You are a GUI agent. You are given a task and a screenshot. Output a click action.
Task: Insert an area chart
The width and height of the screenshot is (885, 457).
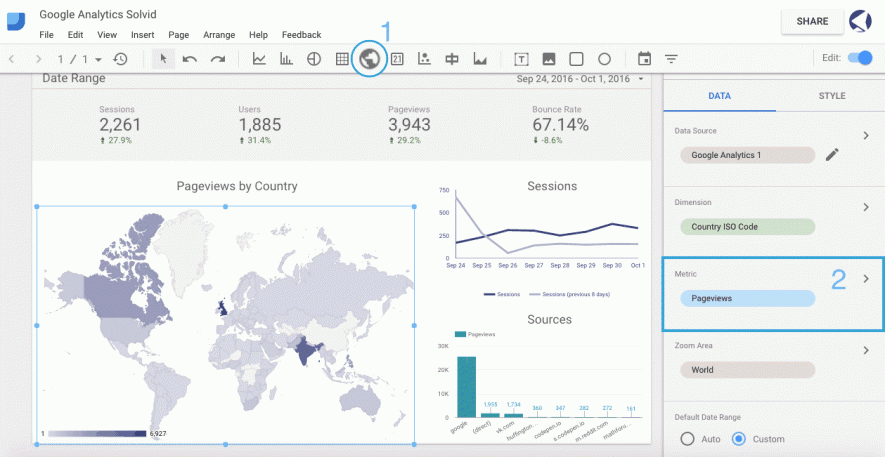point(480,59)
